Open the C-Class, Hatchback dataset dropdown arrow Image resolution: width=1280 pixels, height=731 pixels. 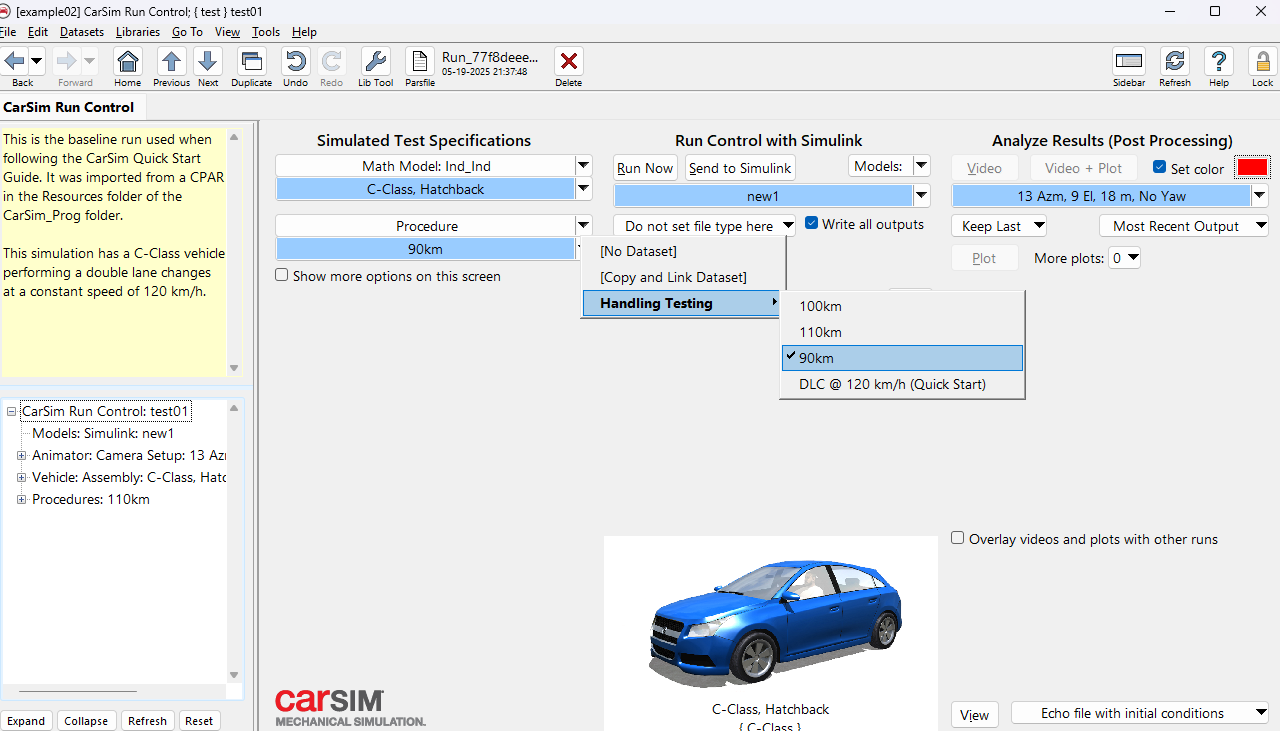click(x=583, y=189)
